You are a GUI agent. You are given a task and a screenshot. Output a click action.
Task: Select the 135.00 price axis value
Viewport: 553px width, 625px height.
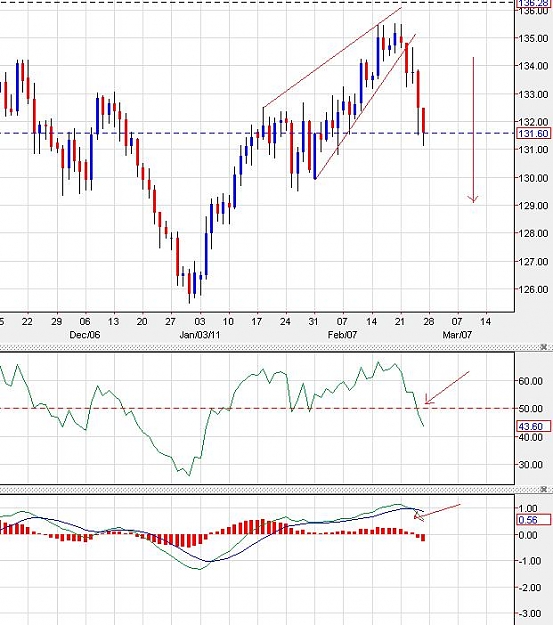pos(533,38)
